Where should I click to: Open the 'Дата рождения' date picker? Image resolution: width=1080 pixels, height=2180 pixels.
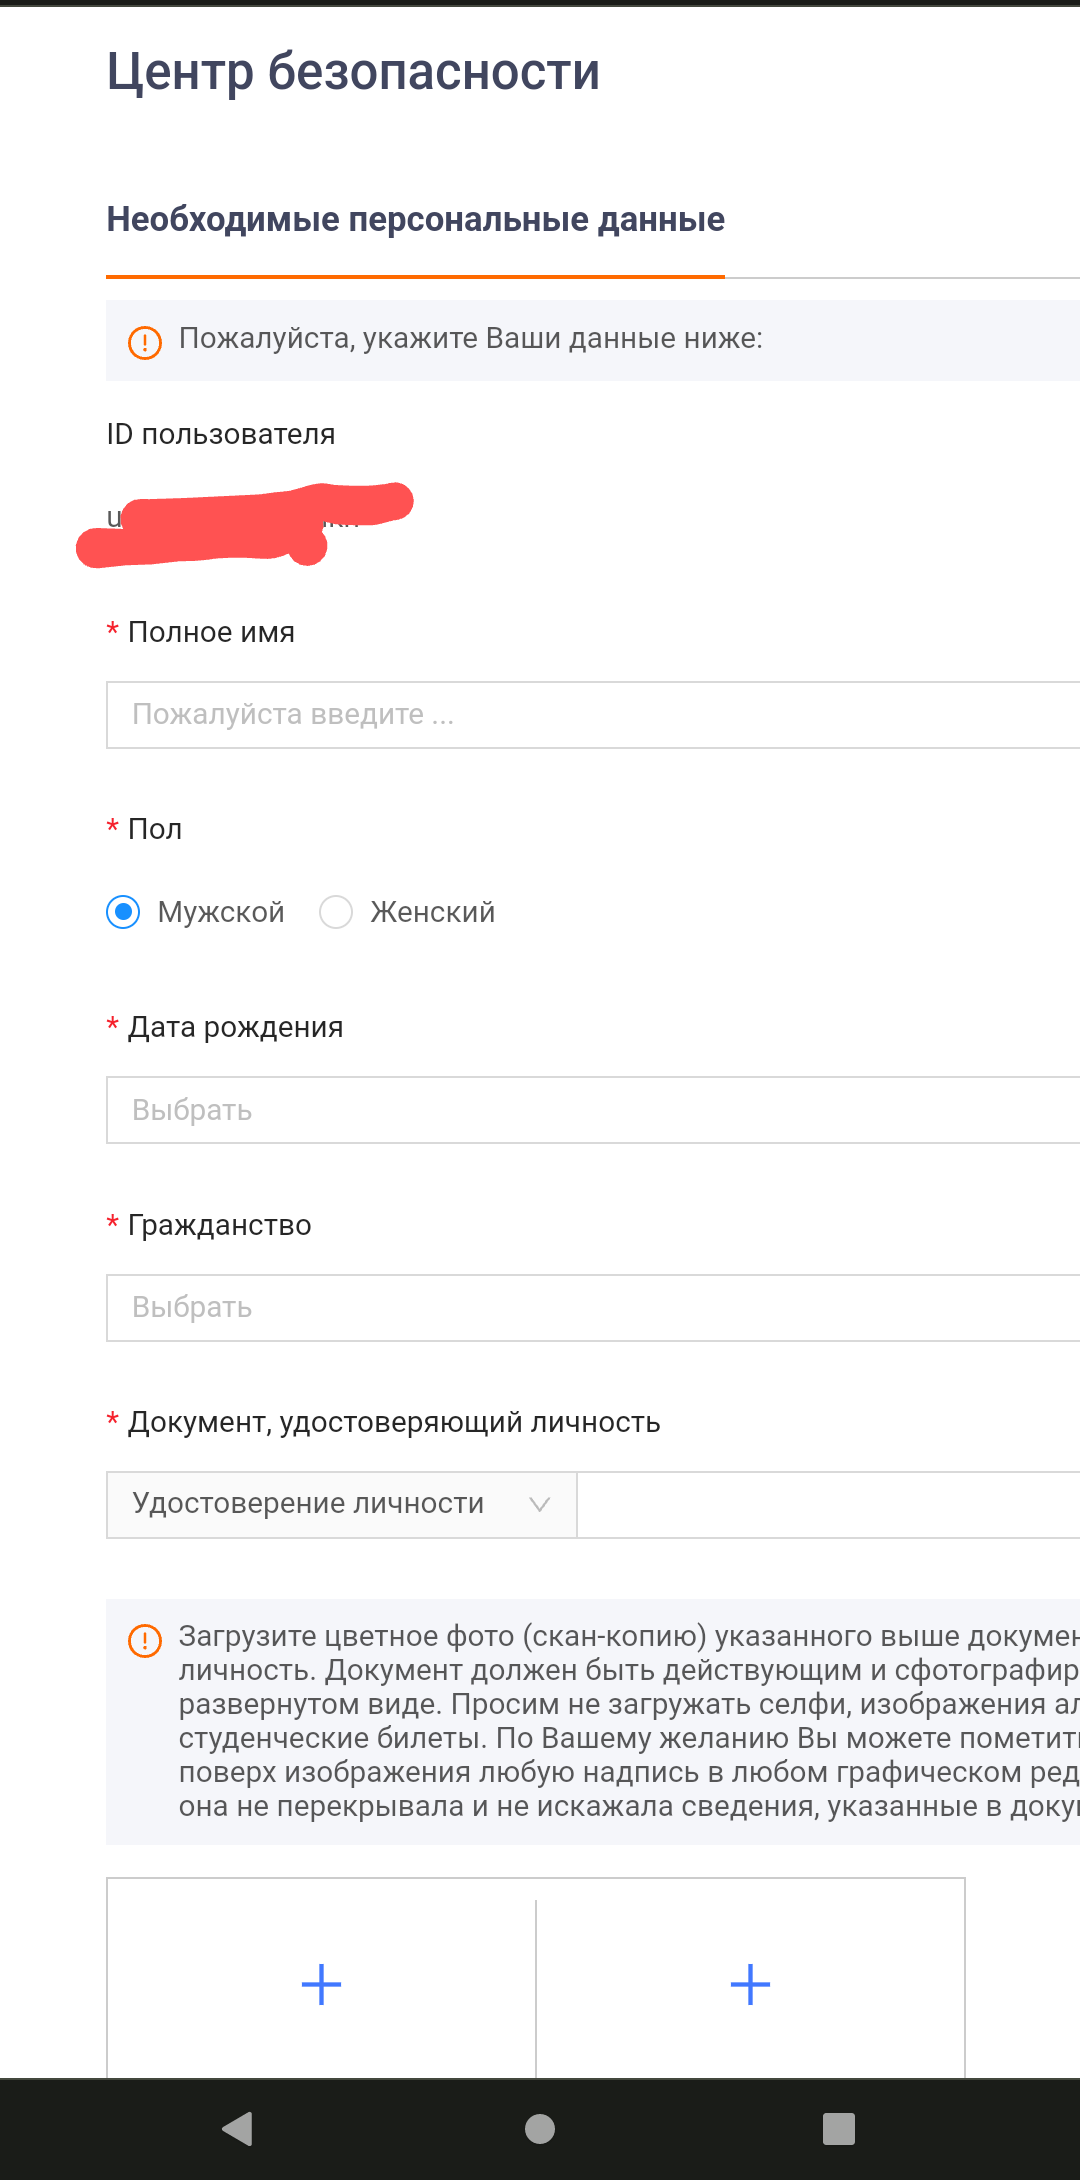pyautogui.click(x=593, y=1110)
